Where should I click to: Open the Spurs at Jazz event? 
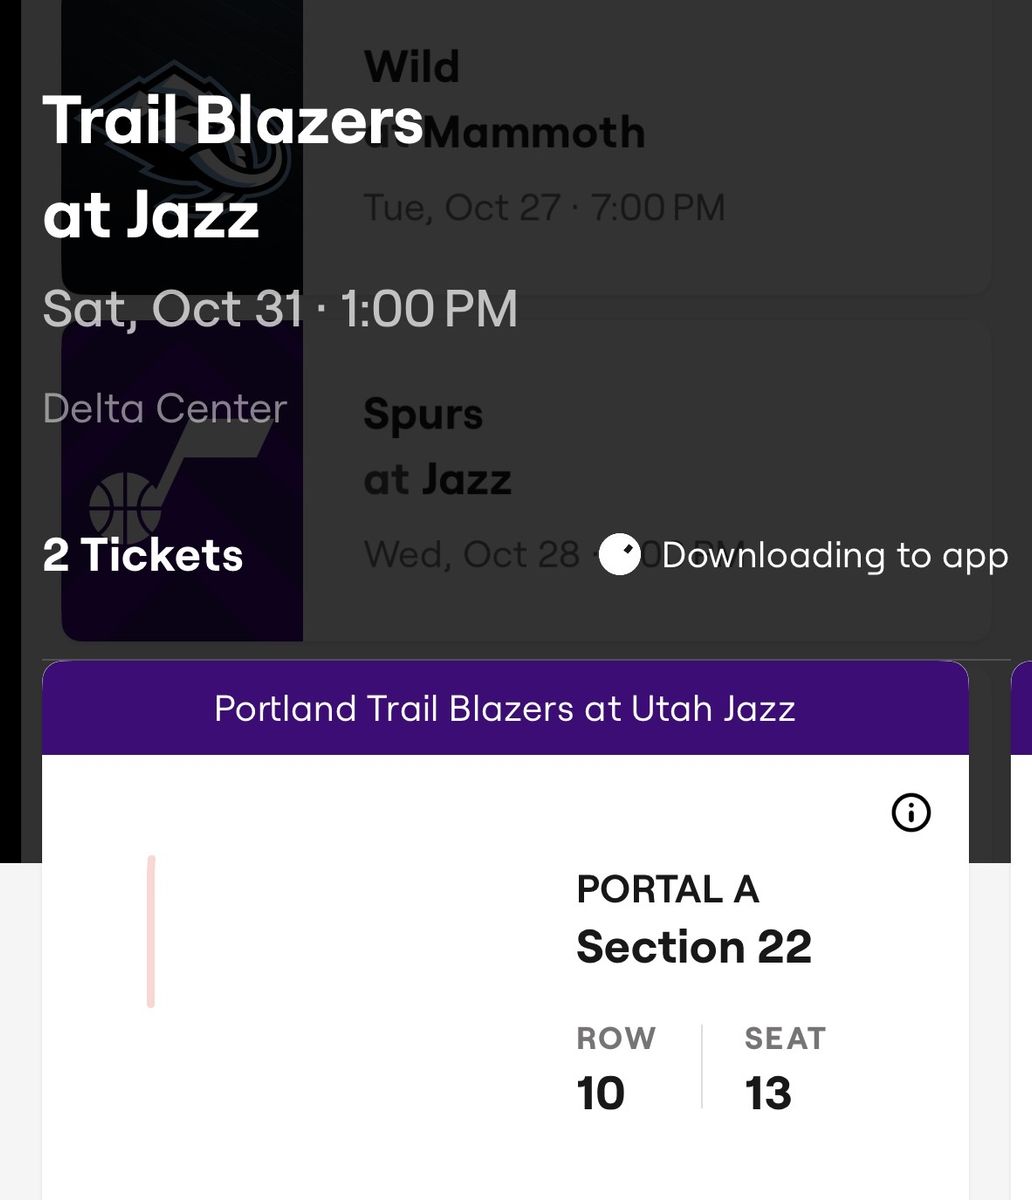click(x=527, y=480)
